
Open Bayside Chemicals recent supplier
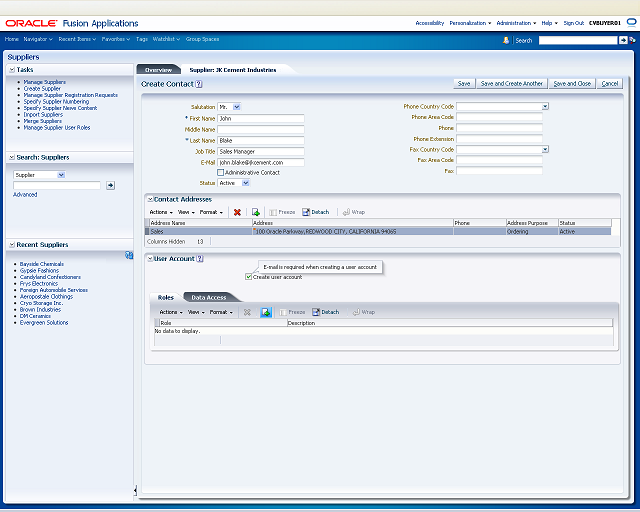[42, 264]
